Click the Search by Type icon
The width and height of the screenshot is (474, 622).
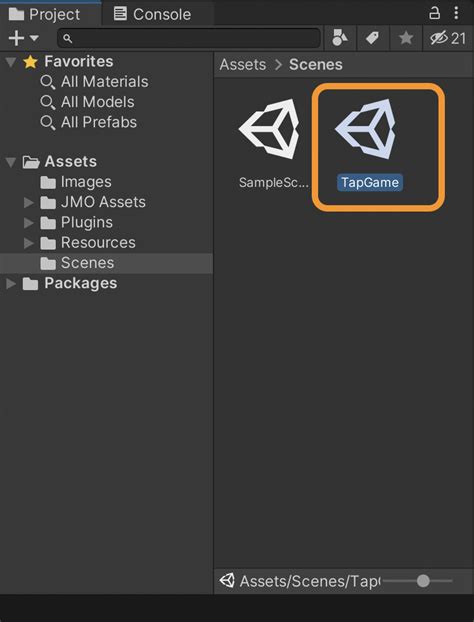coord(340,38)
